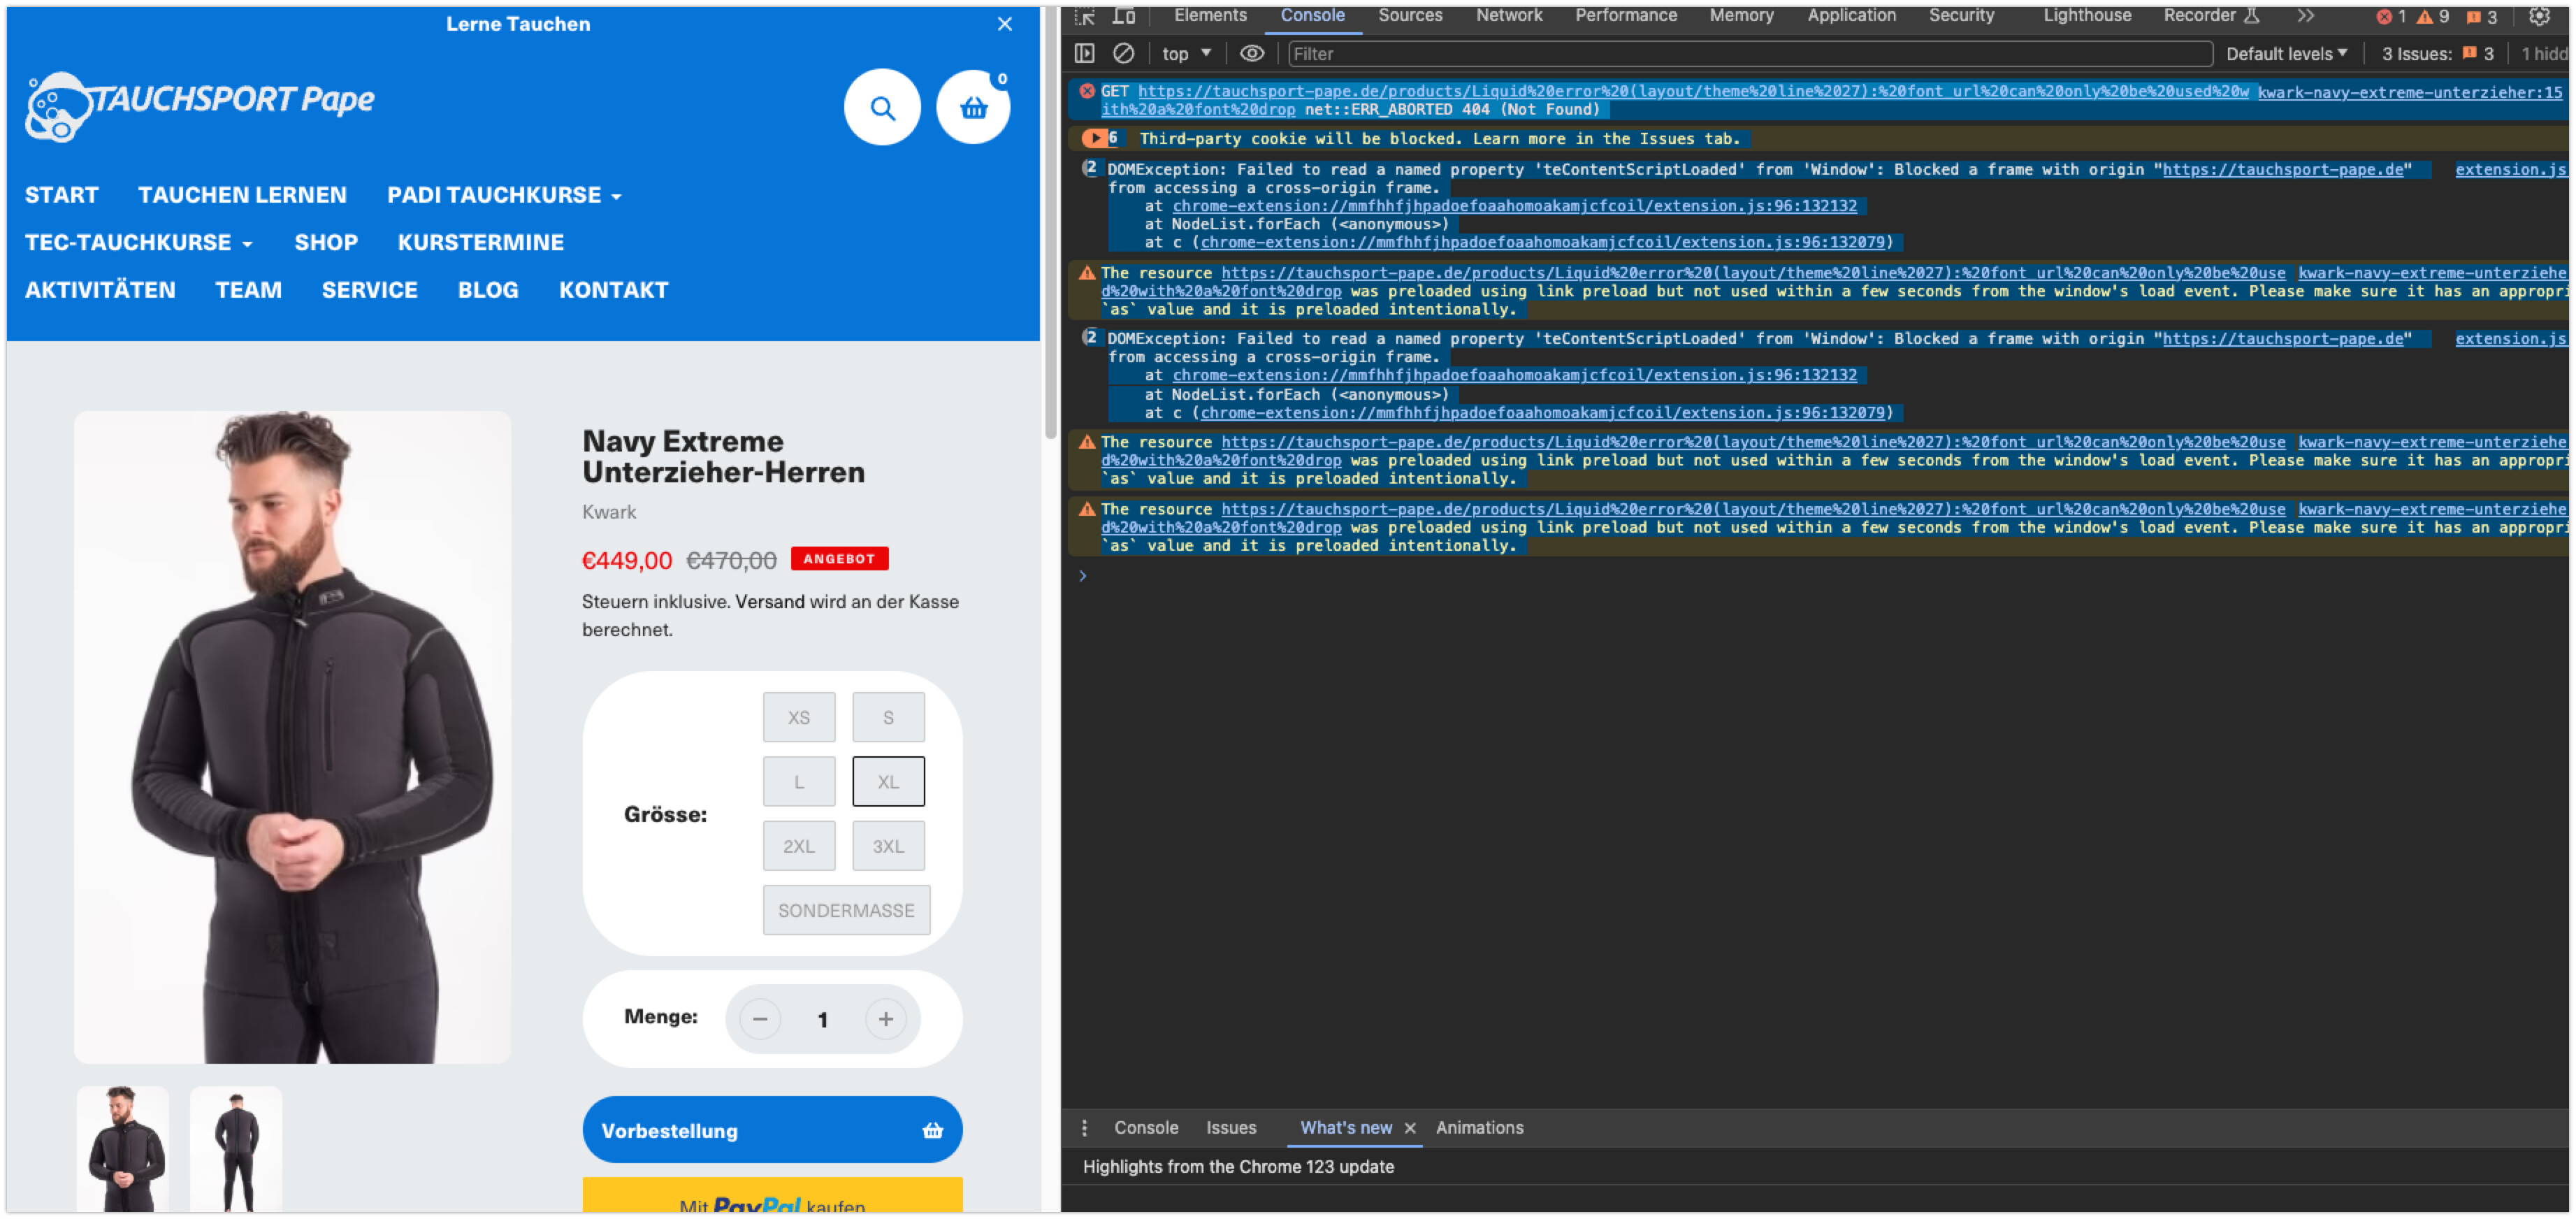
Task: Show console sidebar panel icon
Action: click(1085, 54)
